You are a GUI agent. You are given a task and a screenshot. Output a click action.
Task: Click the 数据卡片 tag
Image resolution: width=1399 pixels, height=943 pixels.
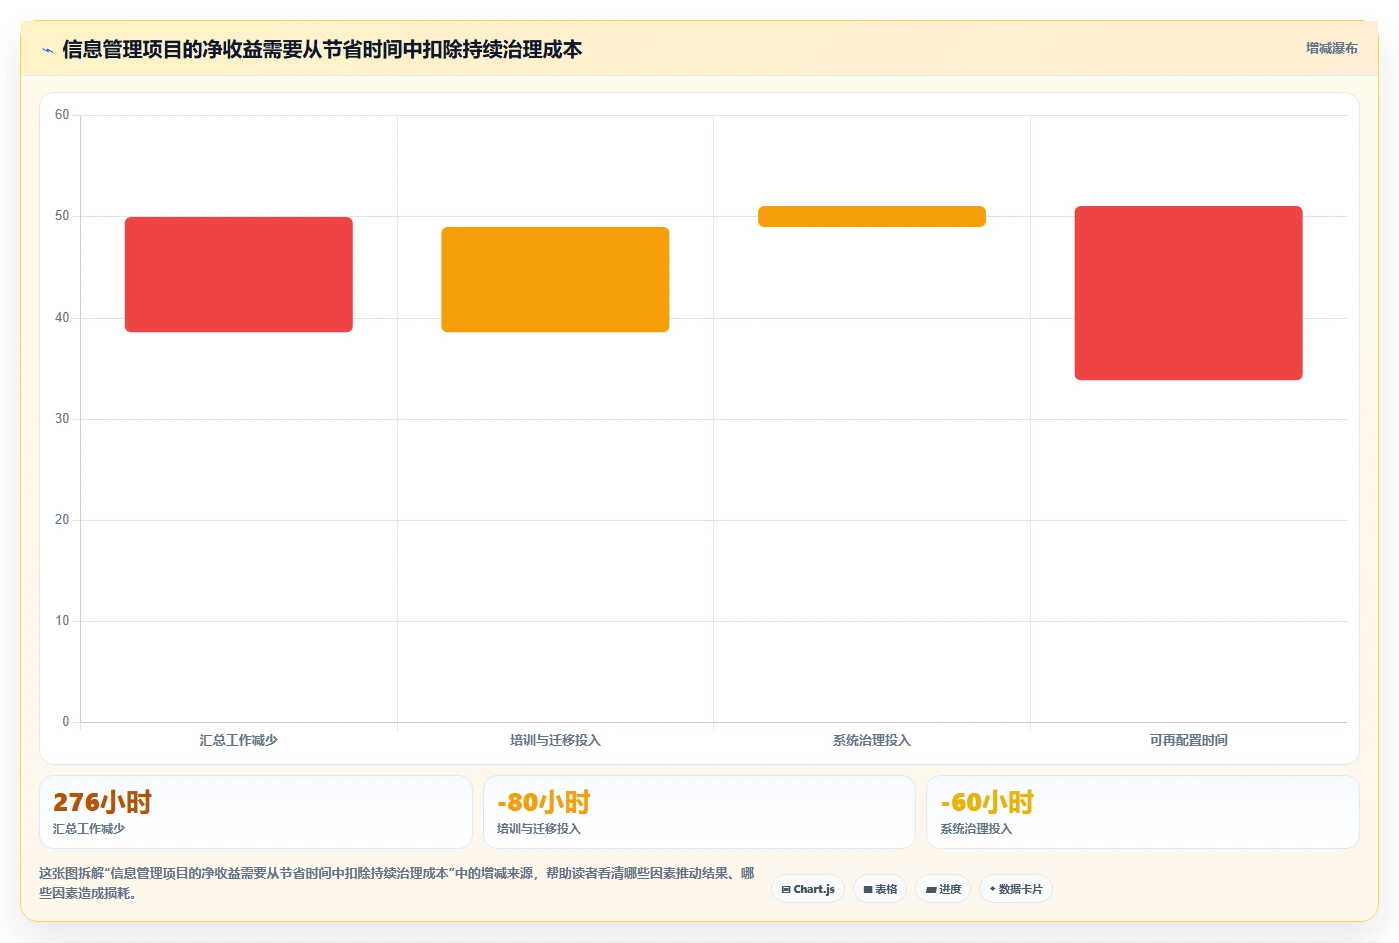[x=1016, y=889]
